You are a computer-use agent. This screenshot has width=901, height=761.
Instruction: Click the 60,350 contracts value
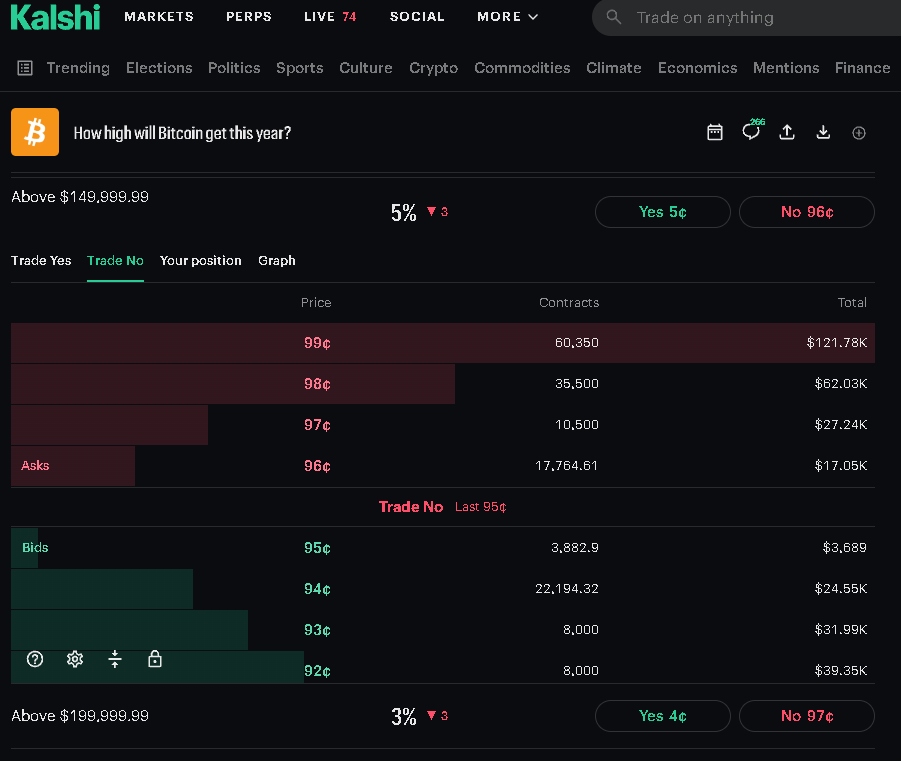[x=577, y=343]
